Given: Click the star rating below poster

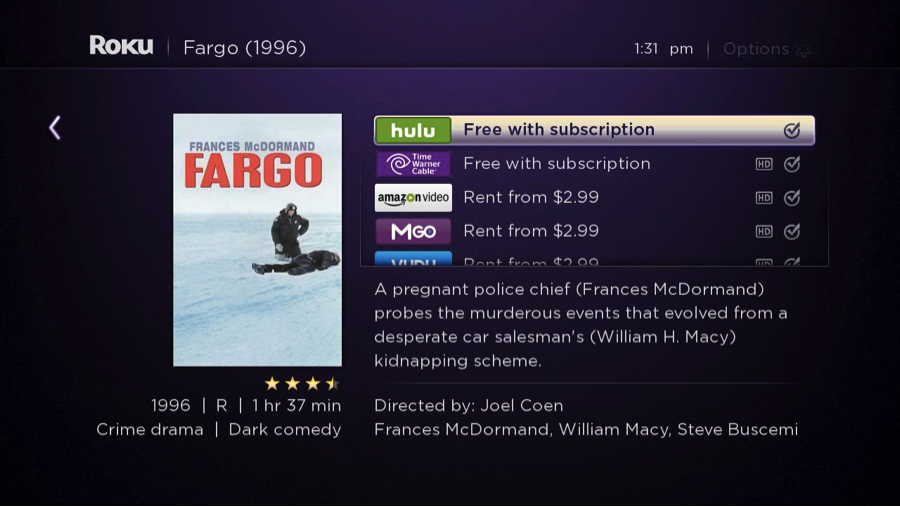Looking at the screenshot, I should click(302, 383).
